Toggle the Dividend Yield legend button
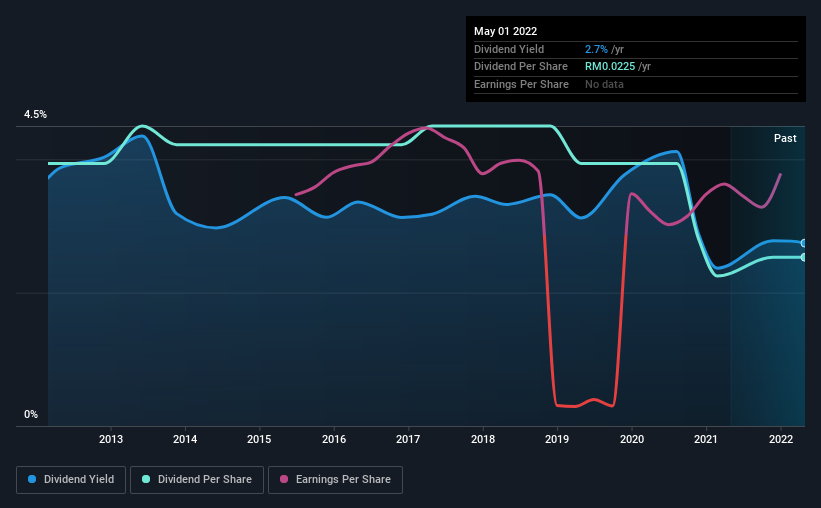The image size is (821, 508). [x=71, y=480]
